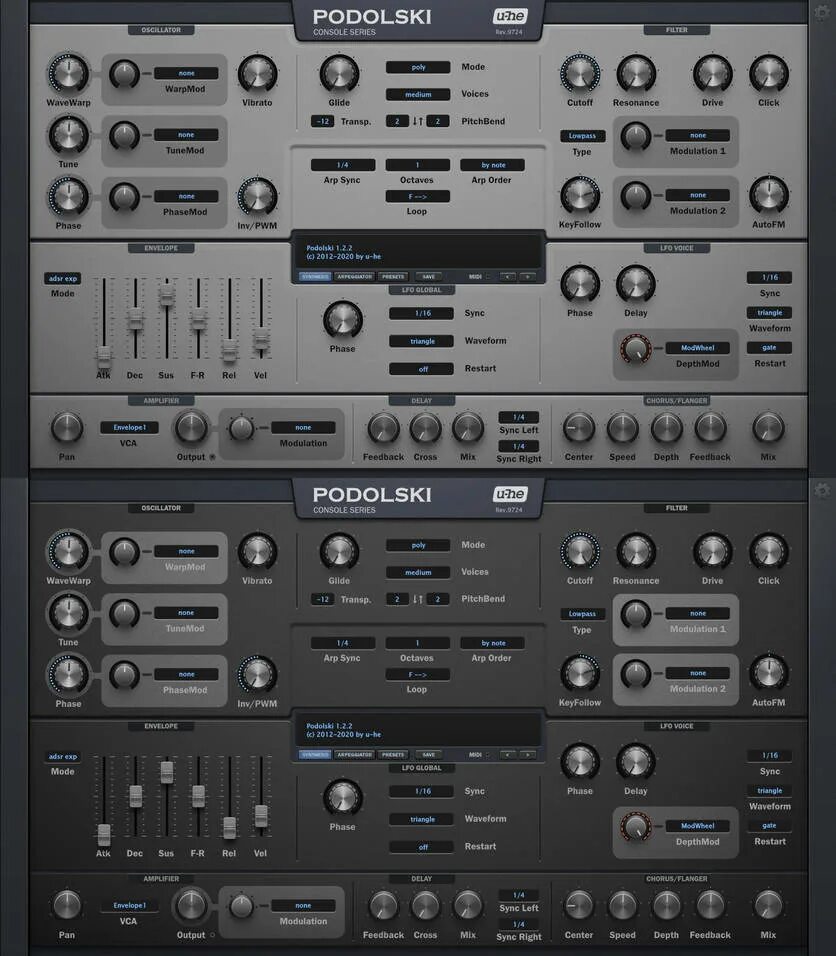Image resolution: width=836 pixels, height=956 pixels.
Task: Click the Output knob, dark-skin amplifier
Action: [191, 905]
